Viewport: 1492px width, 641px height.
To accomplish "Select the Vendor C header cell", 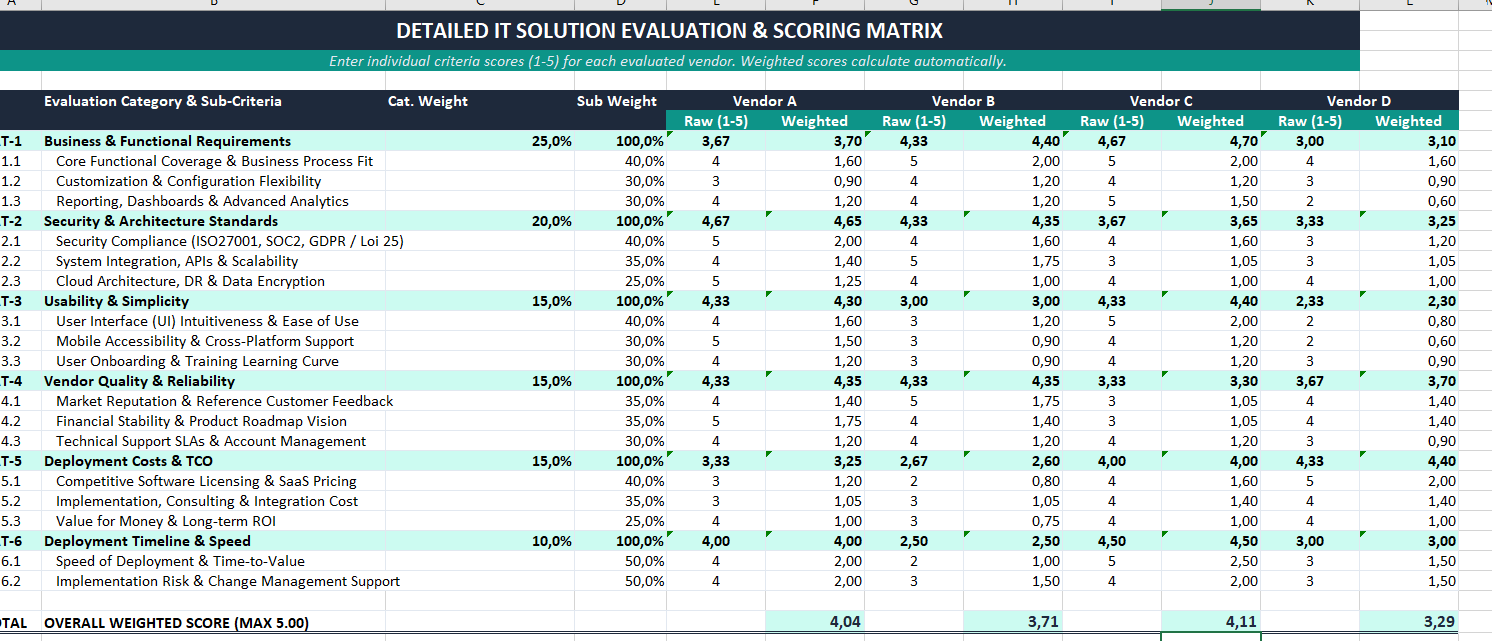I will (1161, 101).
